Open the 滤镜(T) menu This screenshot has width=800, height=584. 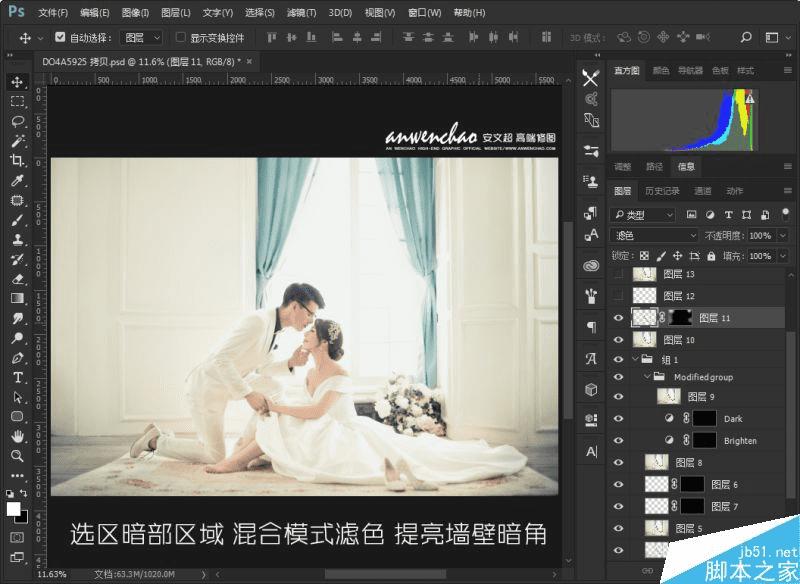[x=302, y=13]
